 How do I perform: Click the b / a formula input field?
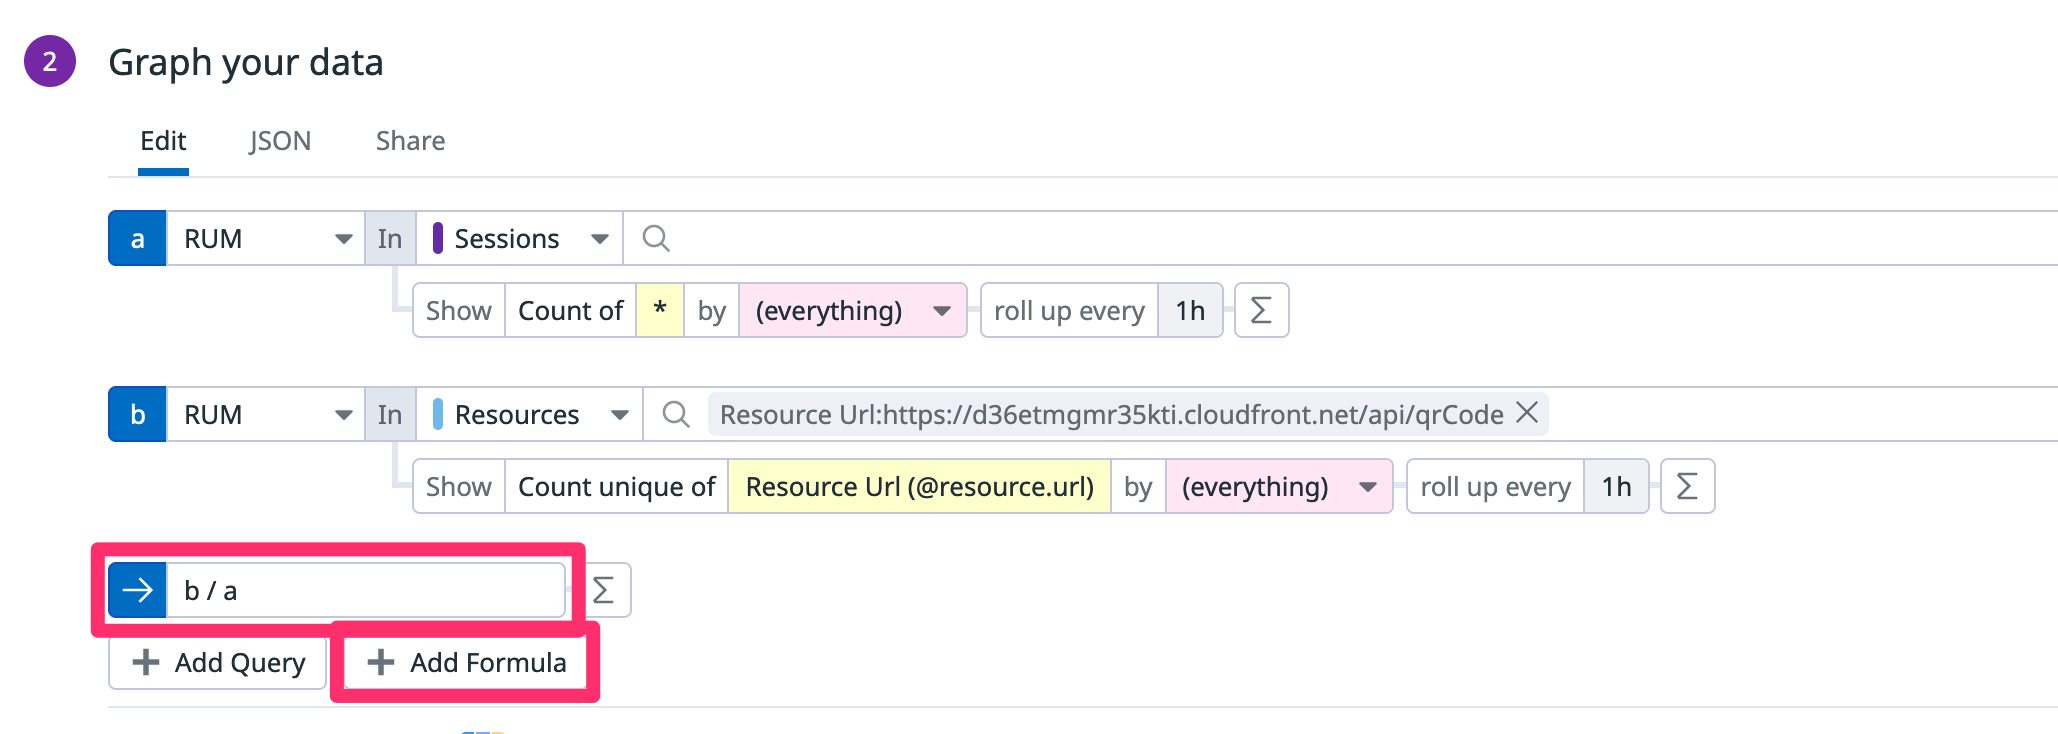365,591
